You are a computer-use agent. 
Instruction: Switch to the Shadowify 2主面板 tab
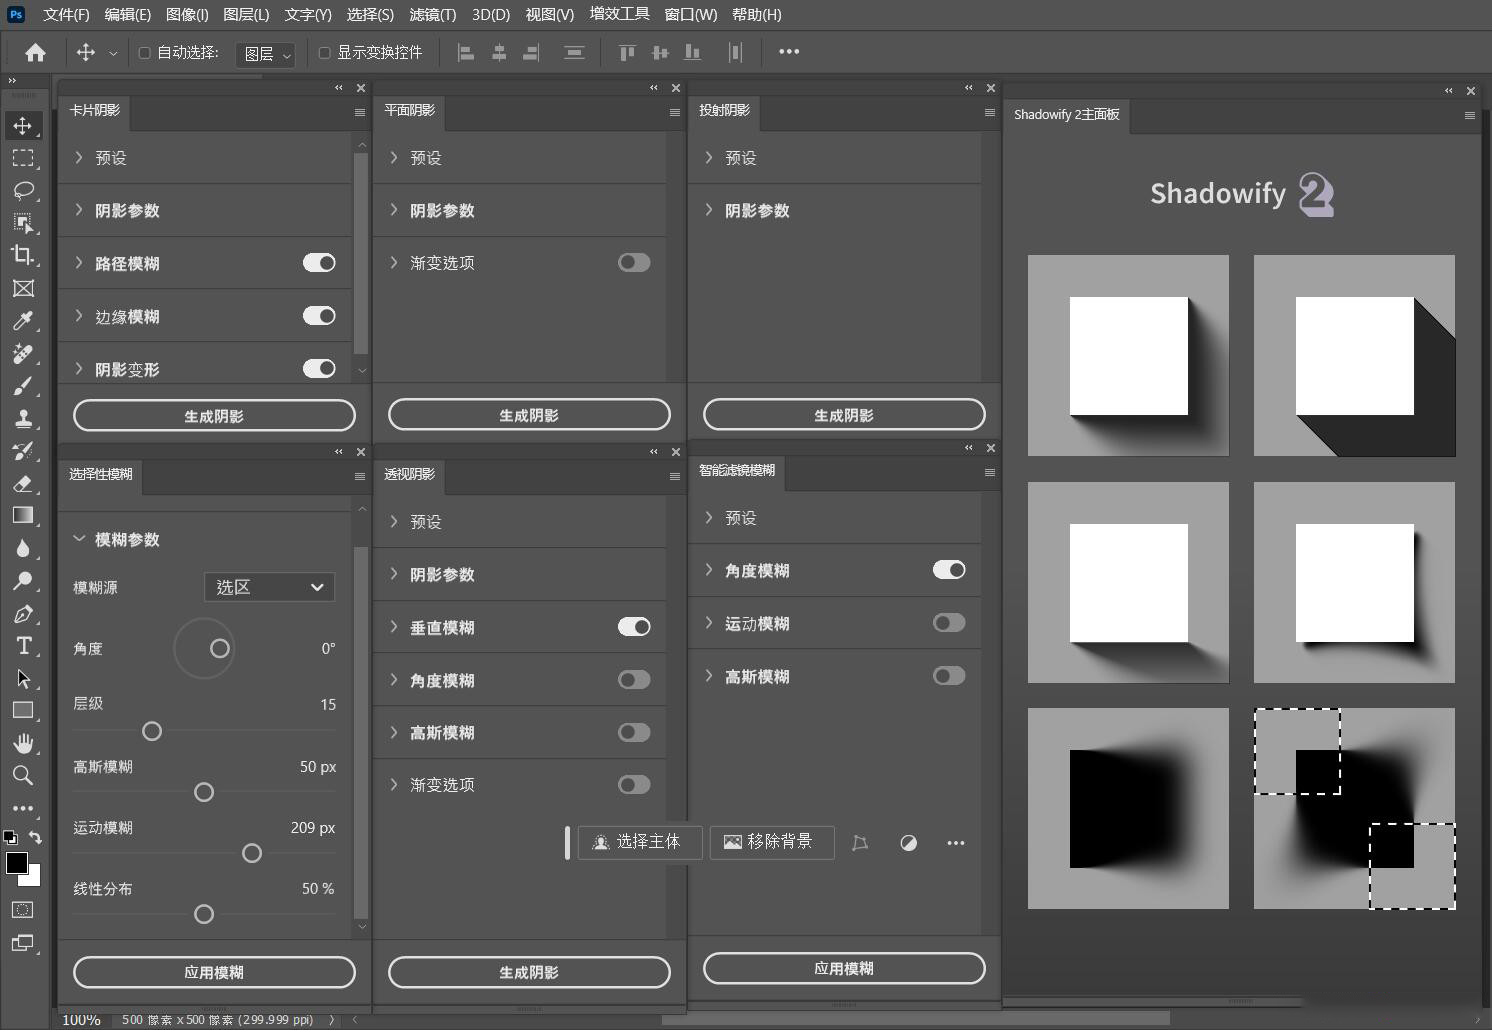1065,115
